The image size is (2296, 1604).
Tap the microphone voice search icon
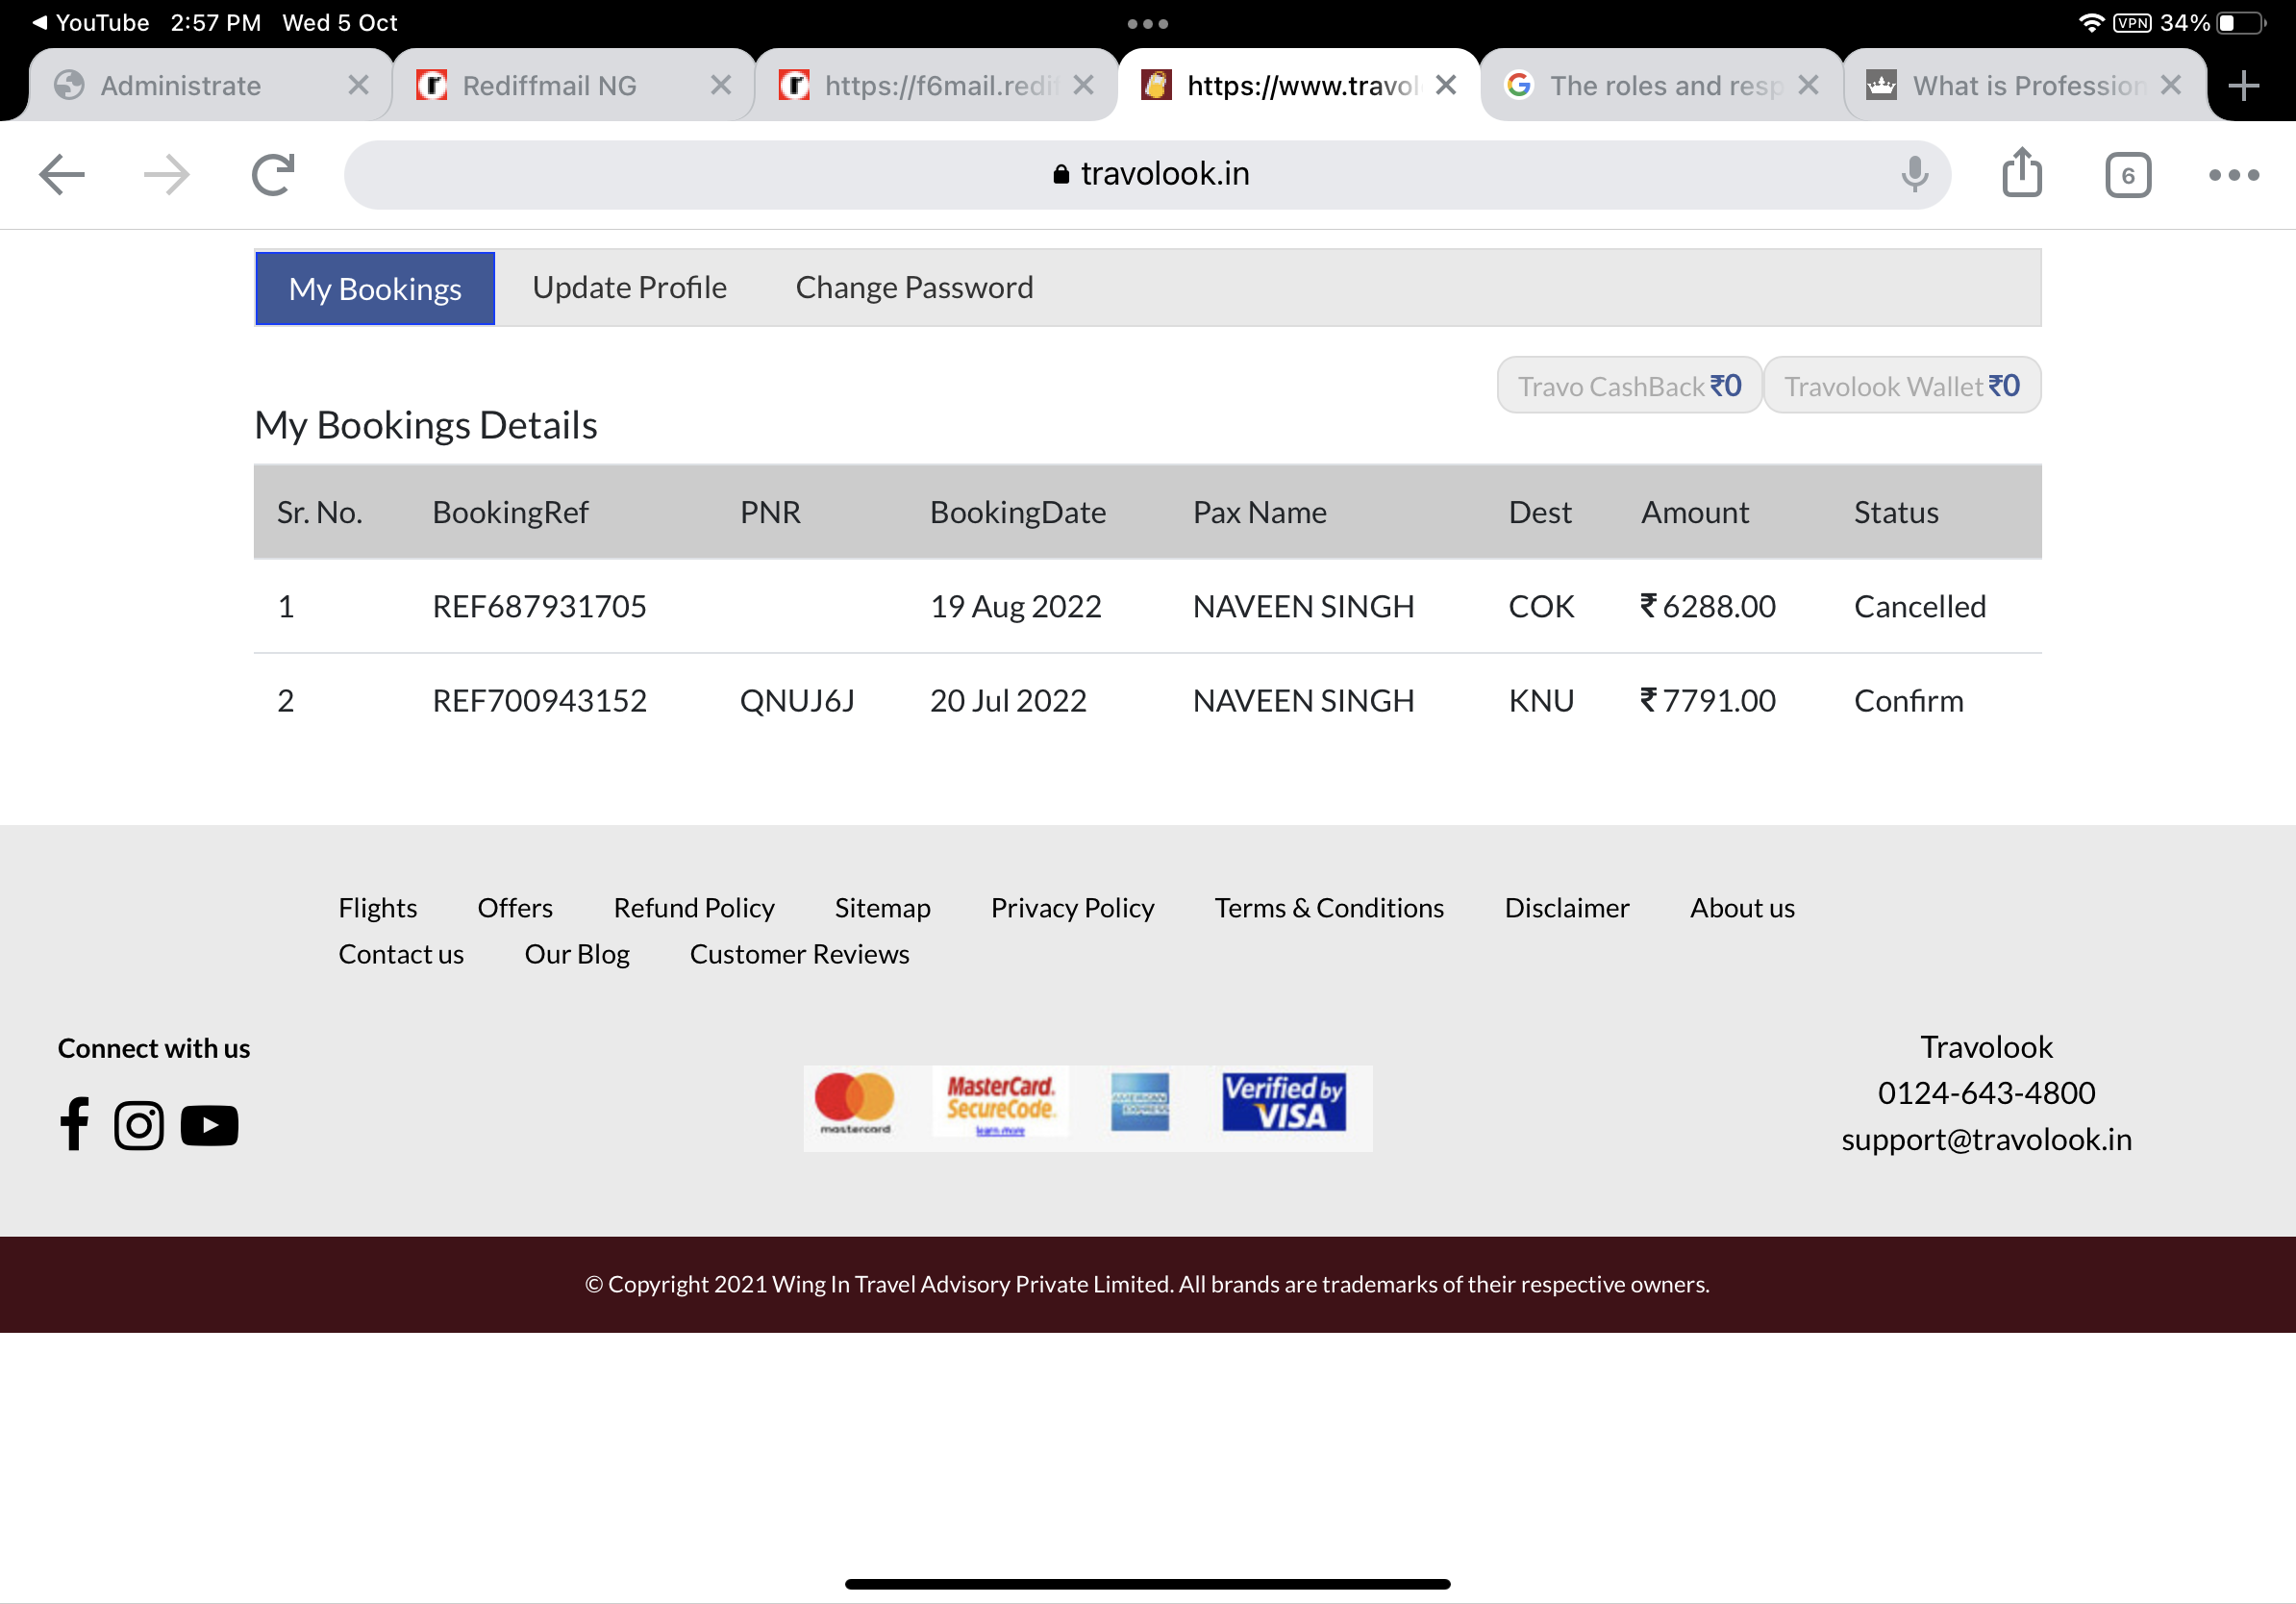(1914, 174)
